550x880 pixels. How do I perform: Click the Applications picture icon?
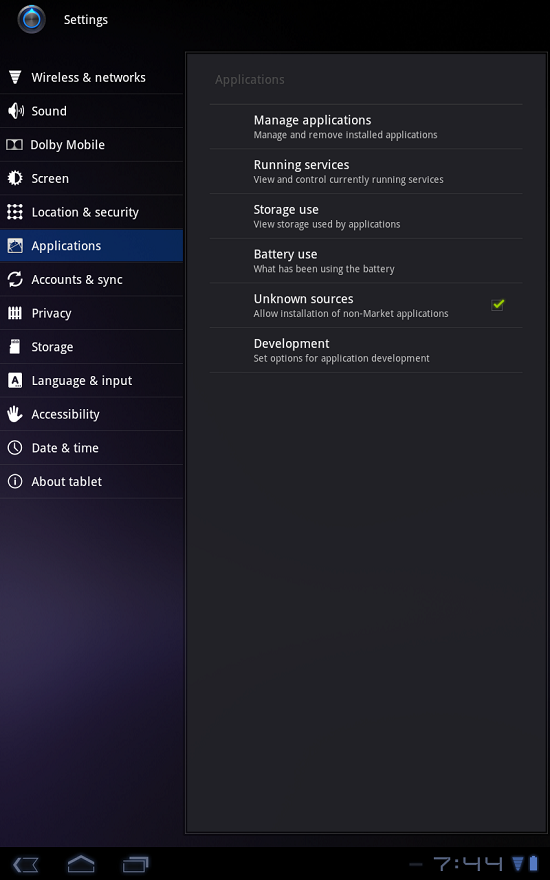pos(15,245)
